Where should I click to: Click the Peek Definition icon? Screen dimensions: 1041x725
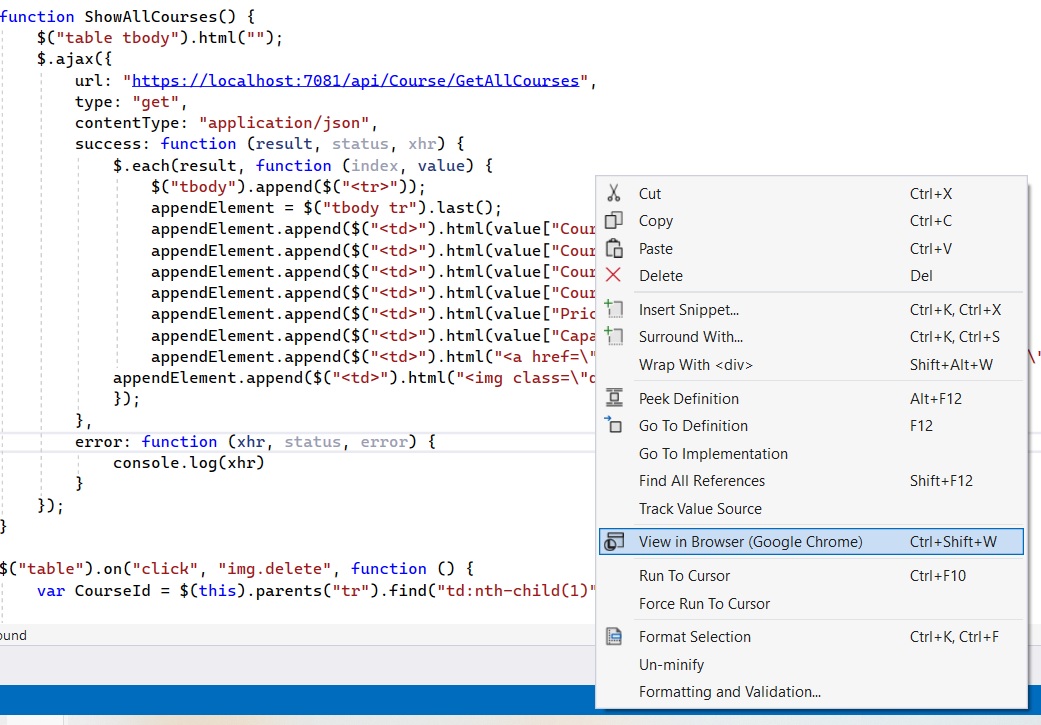tap(614, 398)
